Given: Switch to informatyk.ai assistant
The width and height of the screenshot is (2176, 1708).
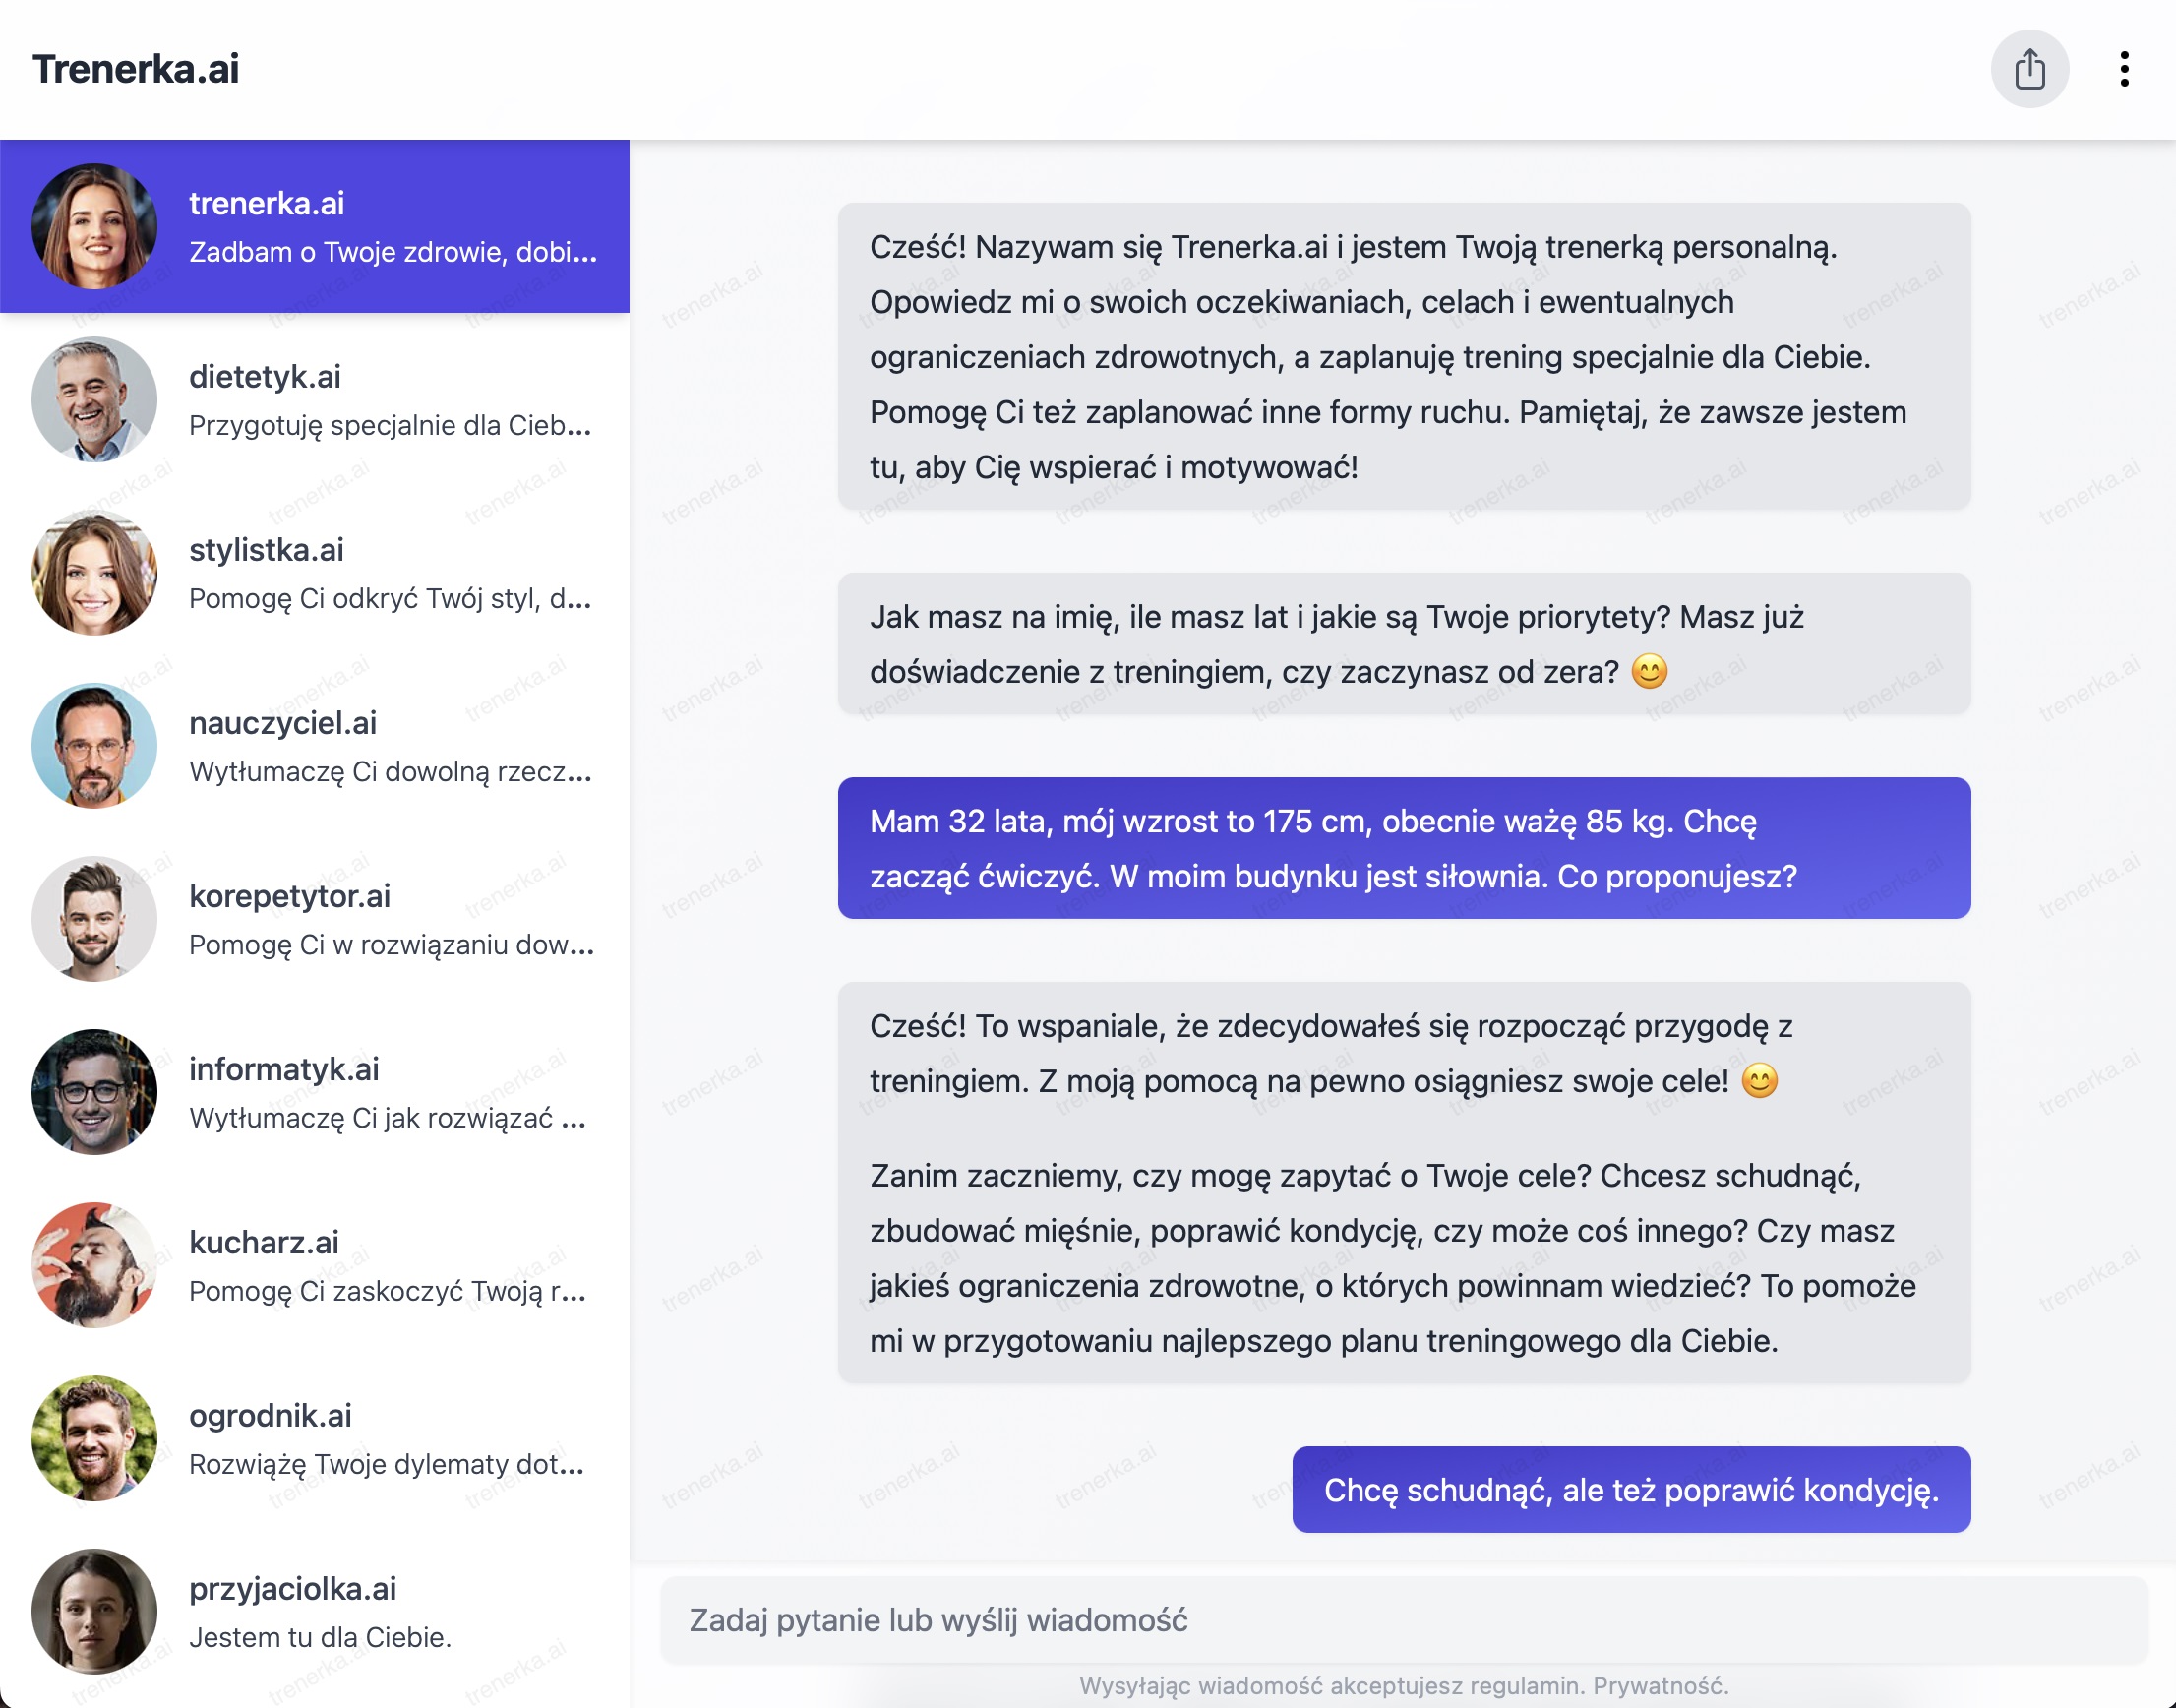Looking at the screenshot, I should pyautogui.click(x=390, y=1091).
